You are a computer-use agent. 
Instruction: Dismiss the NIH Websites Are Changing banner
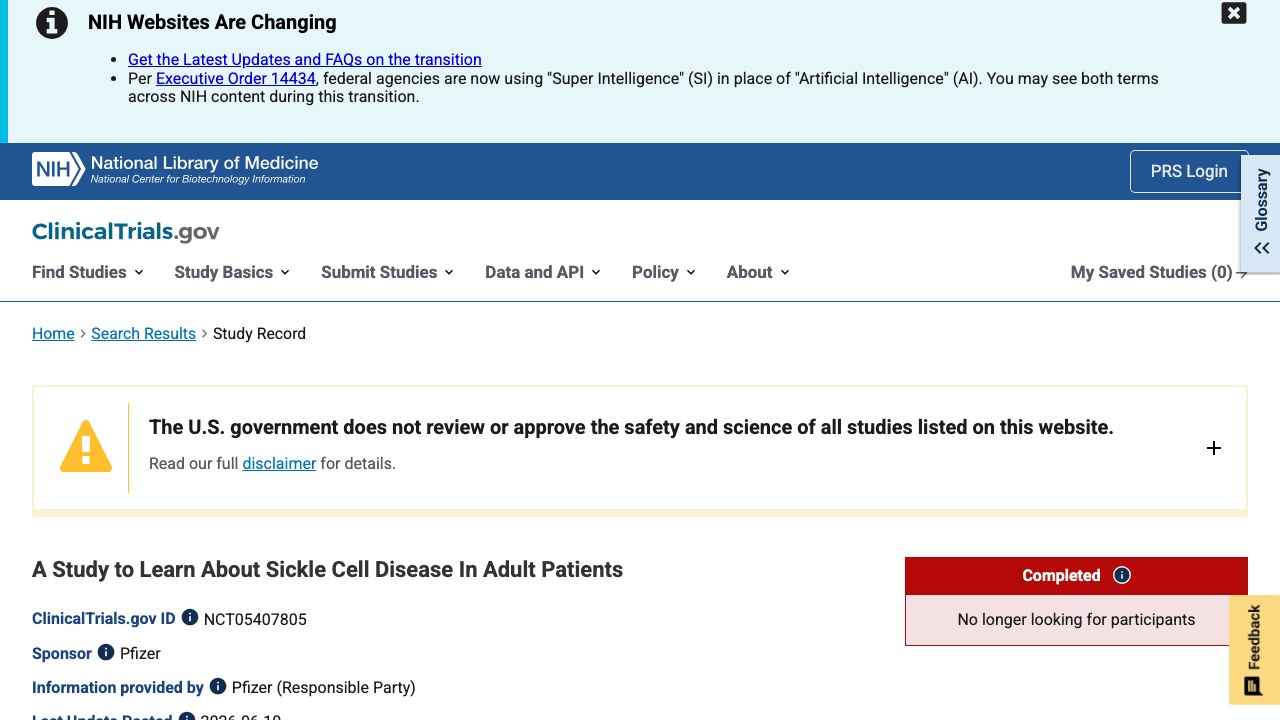coord(1234,13)
